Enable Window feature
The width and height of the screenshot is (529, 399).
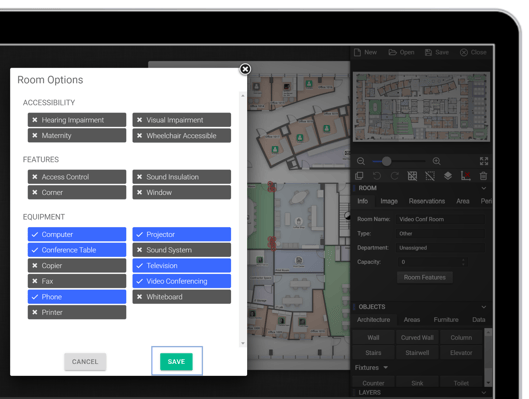coord(182,192)
